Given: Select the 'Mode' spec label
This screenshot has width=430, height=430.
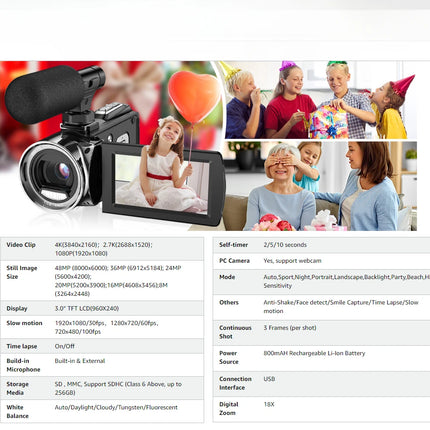Looking at the screenshot, I should [227, 277].
